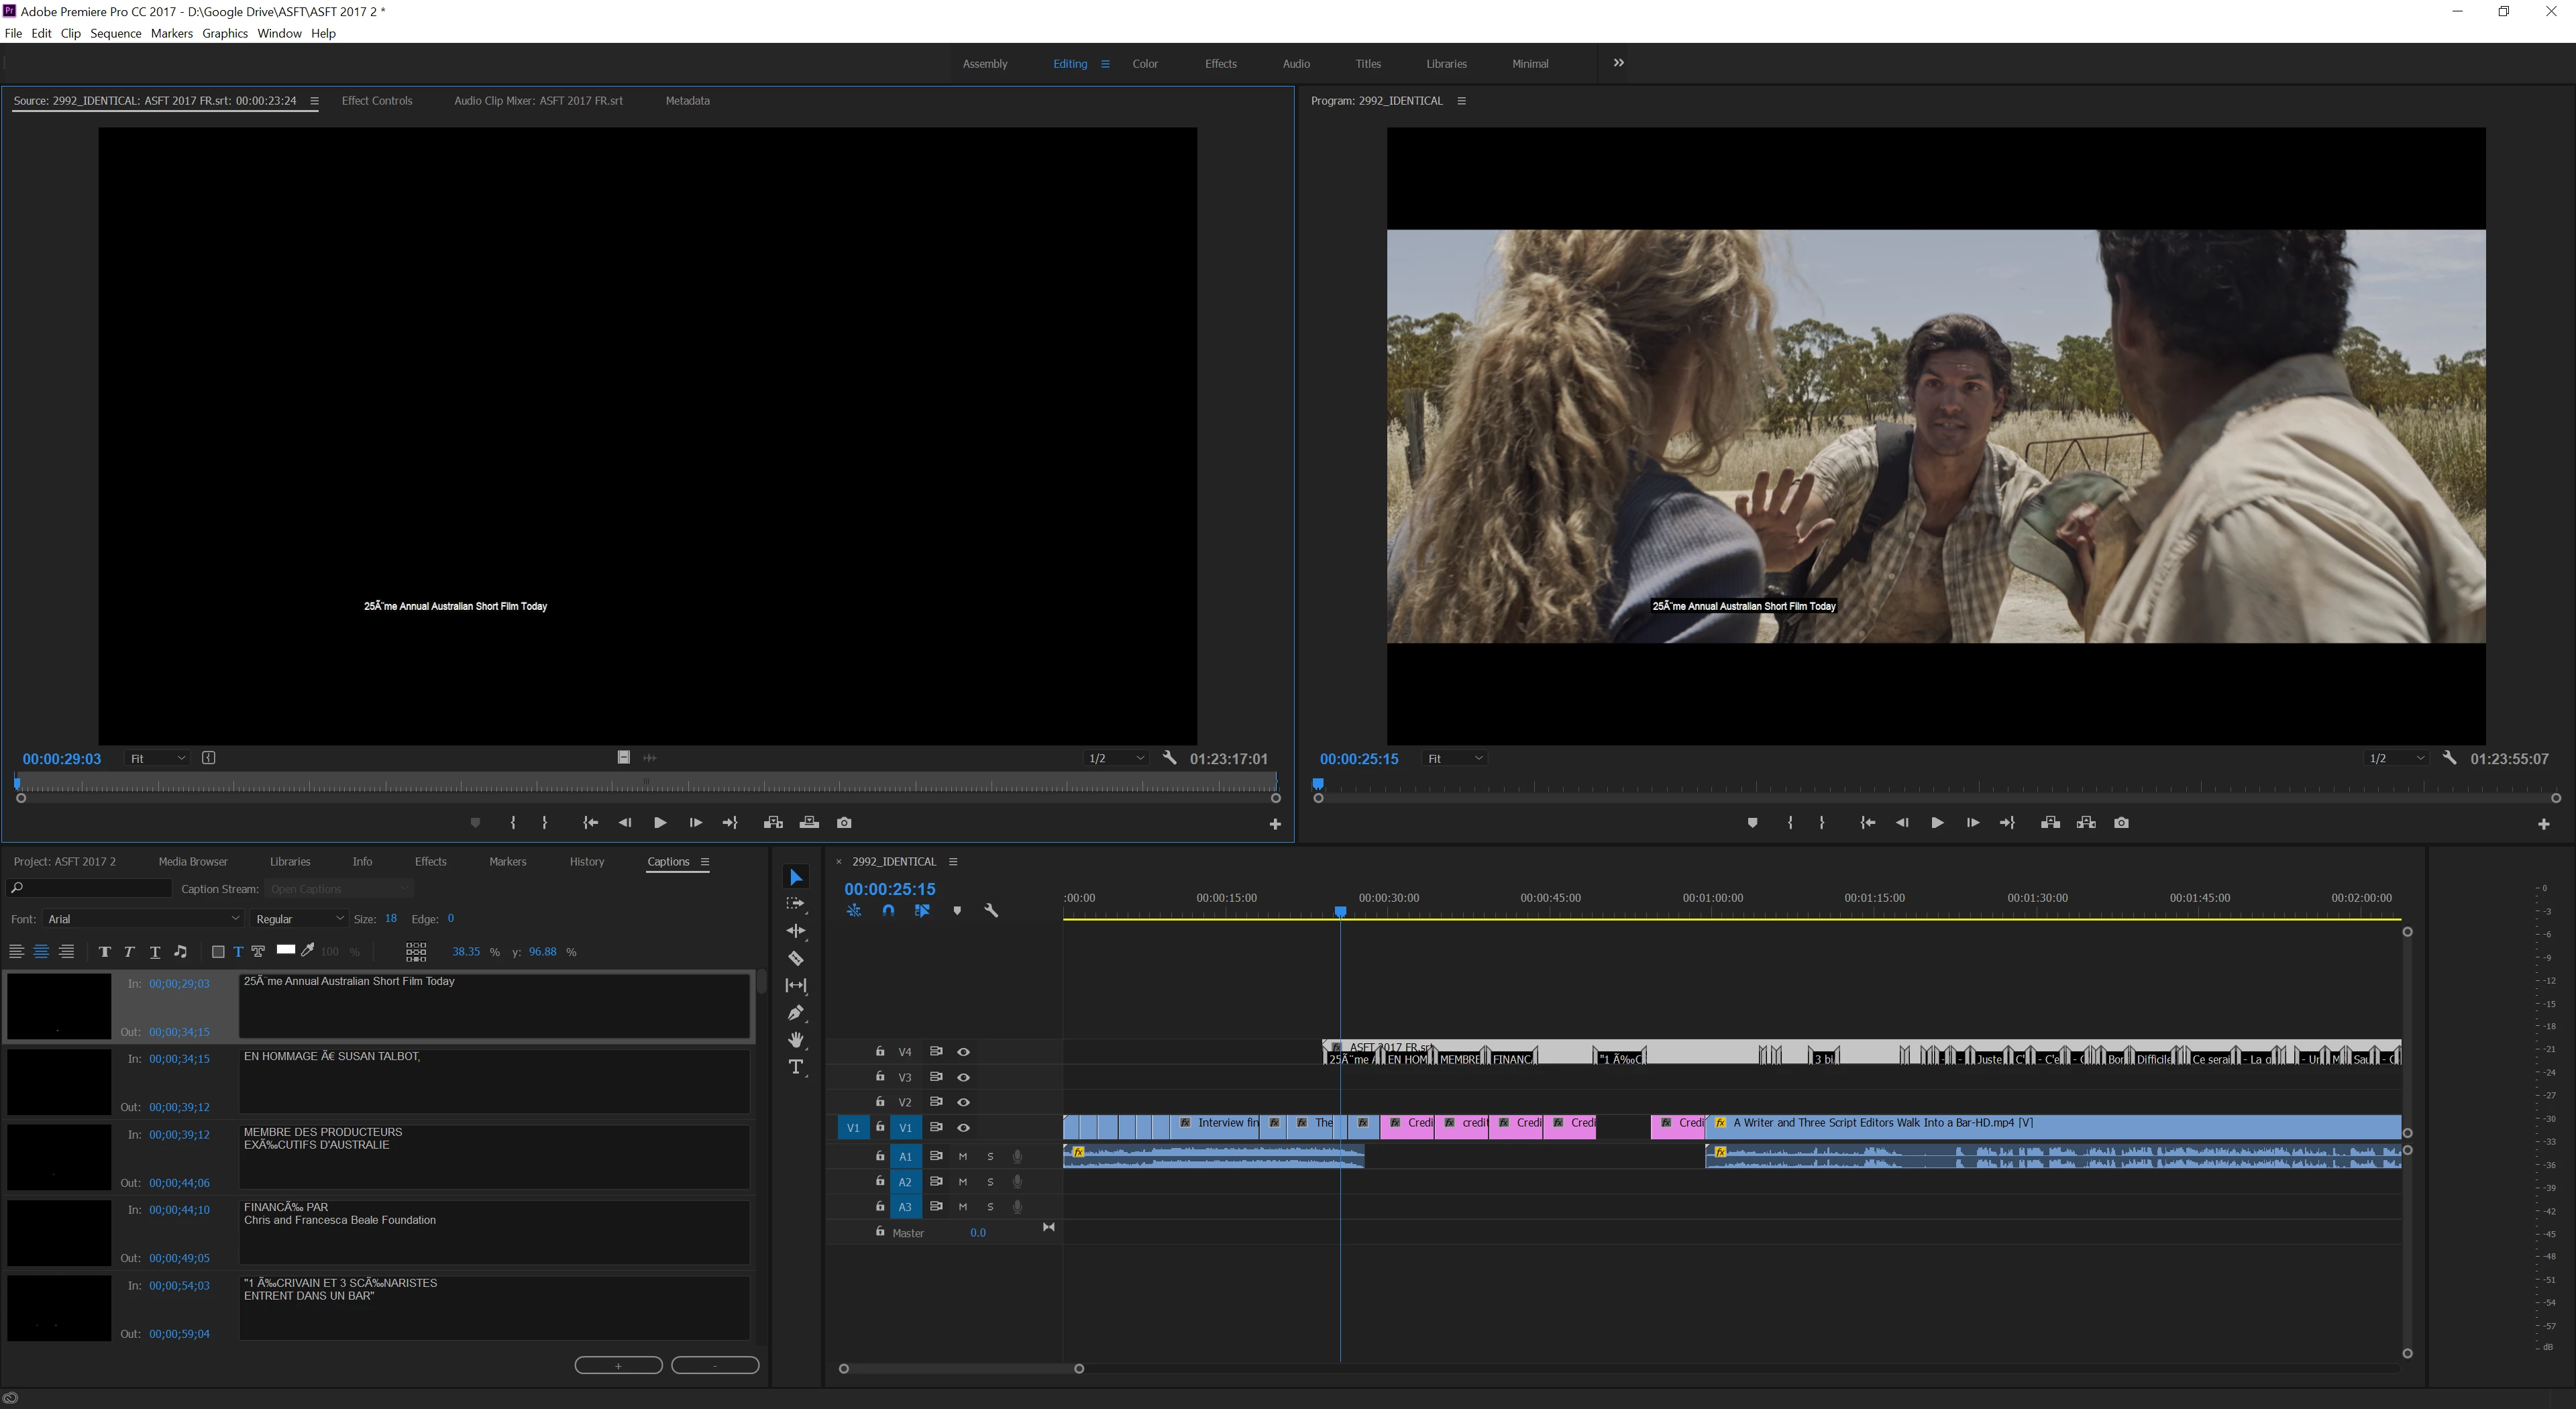
Task: Click the add caption plus button
Action: pyautogui.click(x=618, y=1365)
